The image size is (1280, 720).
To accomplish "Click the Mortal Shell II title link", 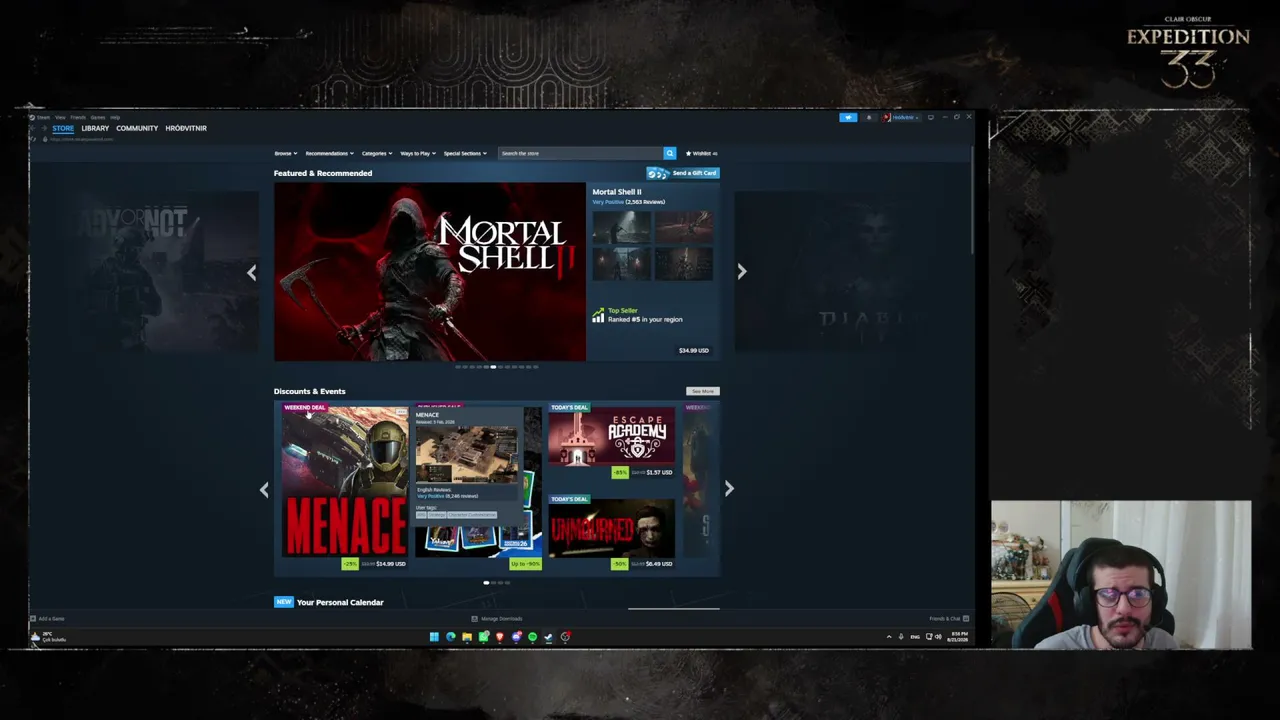I will pyautogui.click(x=617, y=192).
